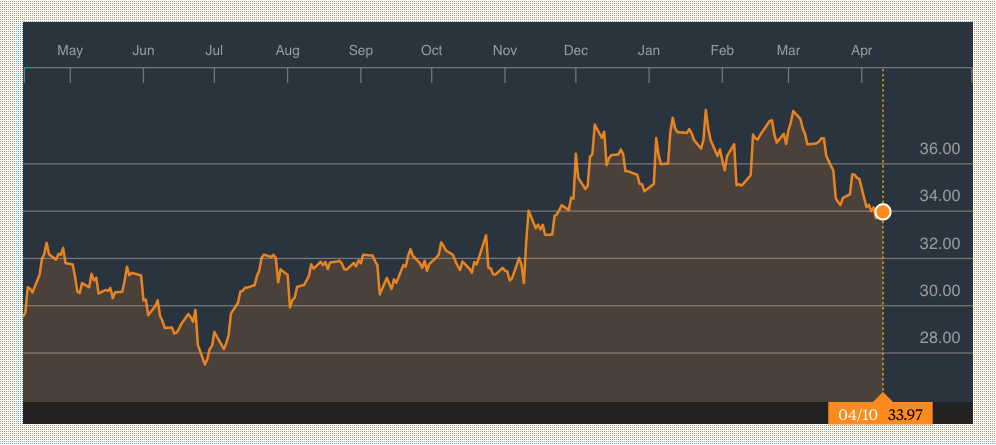Select the Apr label on the timeline

(x=861, y=50)
